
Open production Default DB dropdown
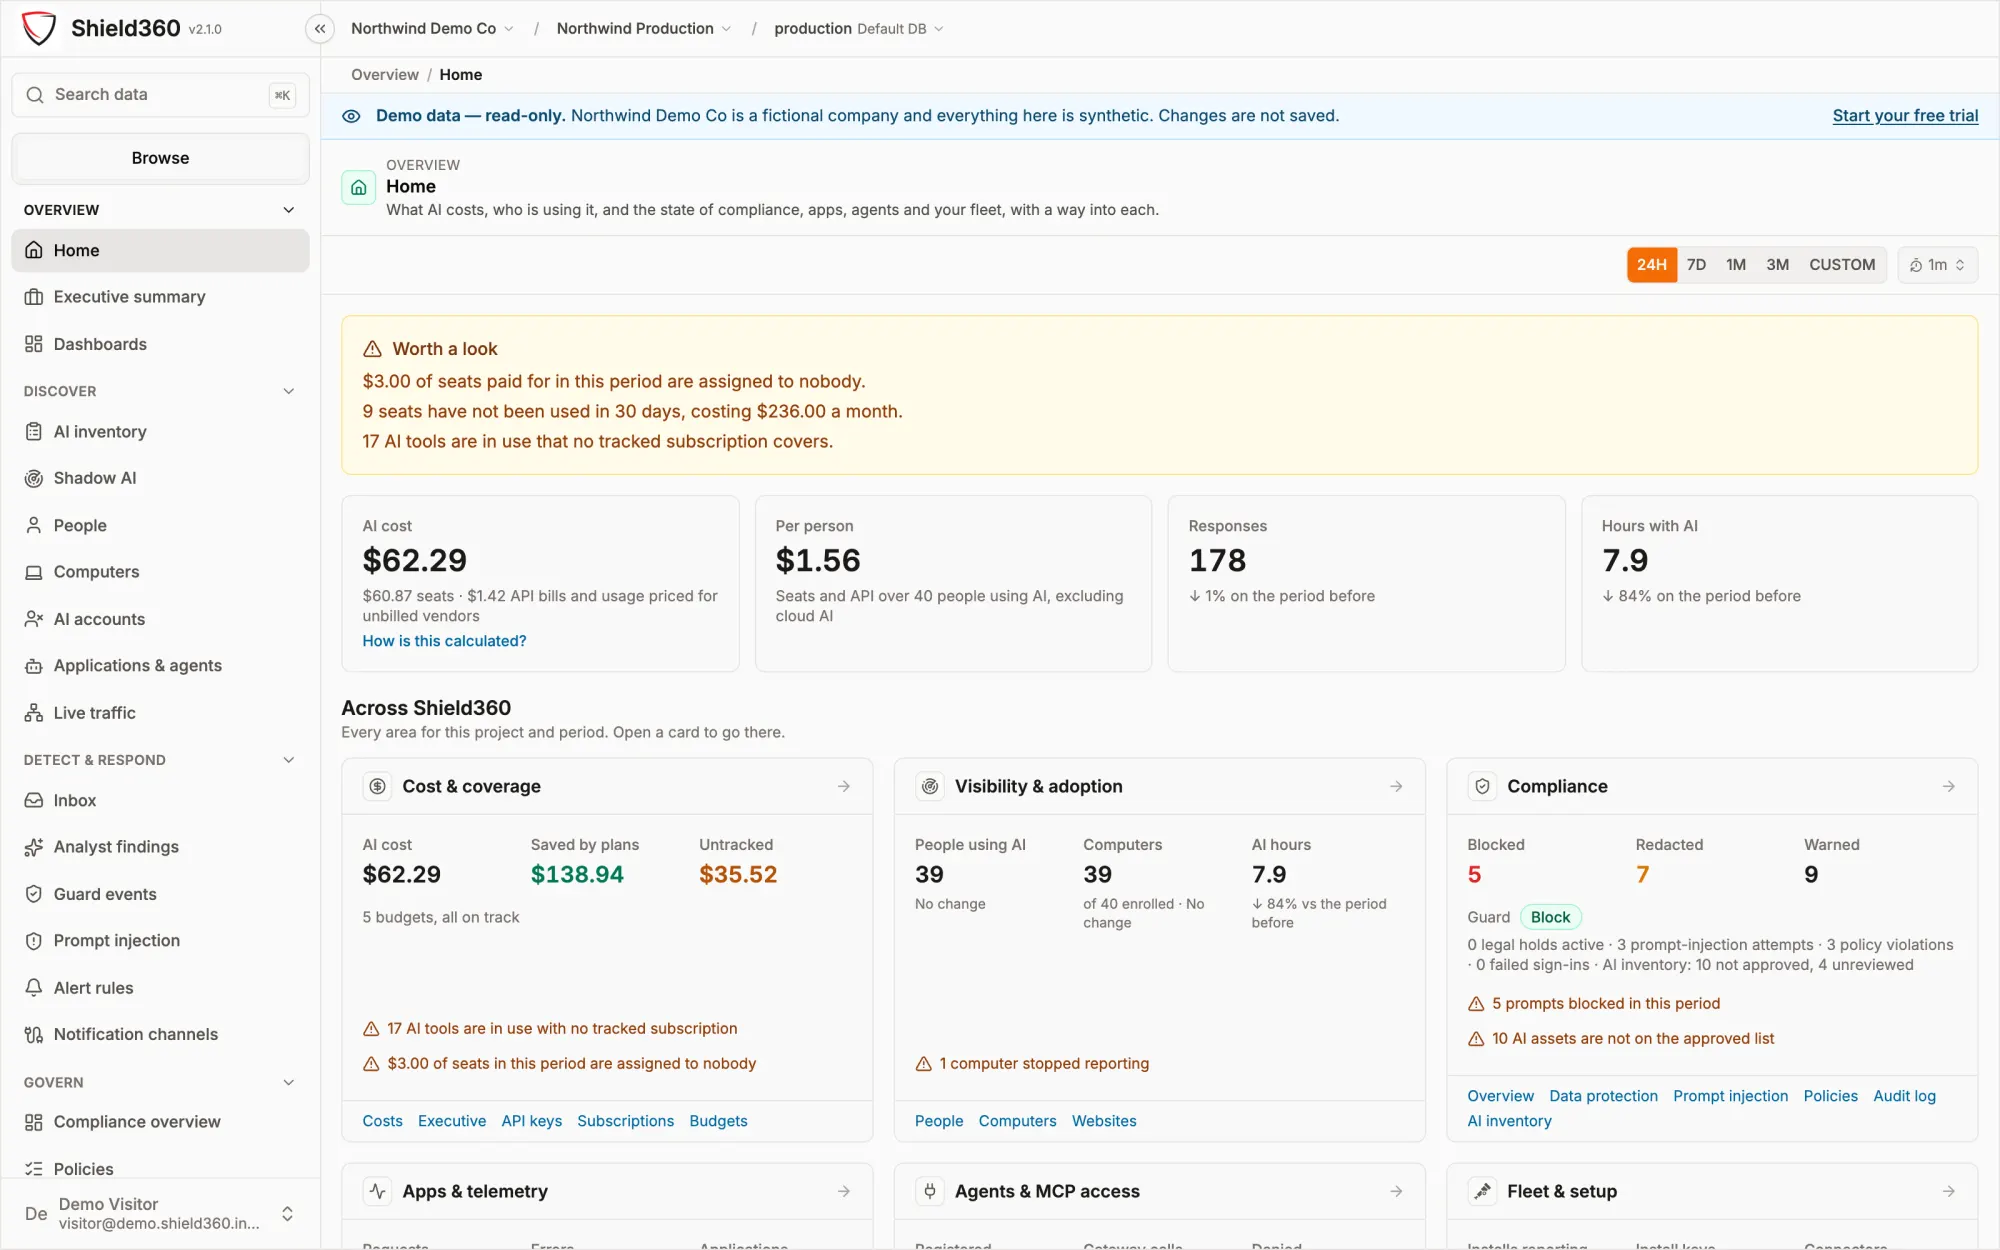pyautogui.click(x=859, y=29)
